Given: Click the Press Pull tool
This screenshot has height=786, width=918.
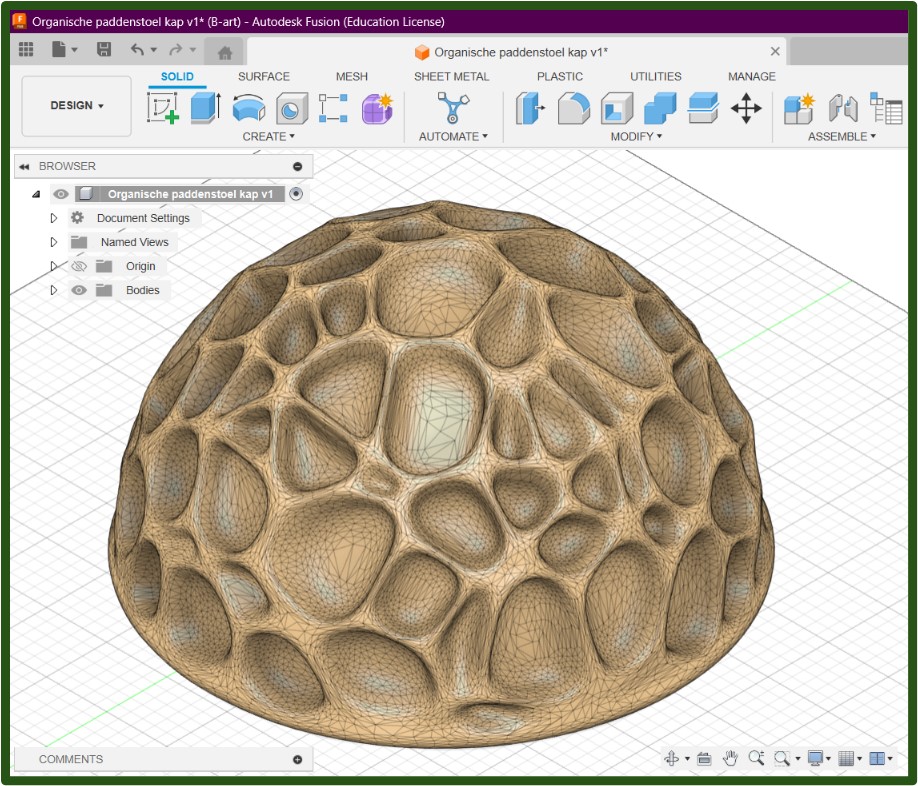Looking at the screenshot, I should tap(529, 108).
